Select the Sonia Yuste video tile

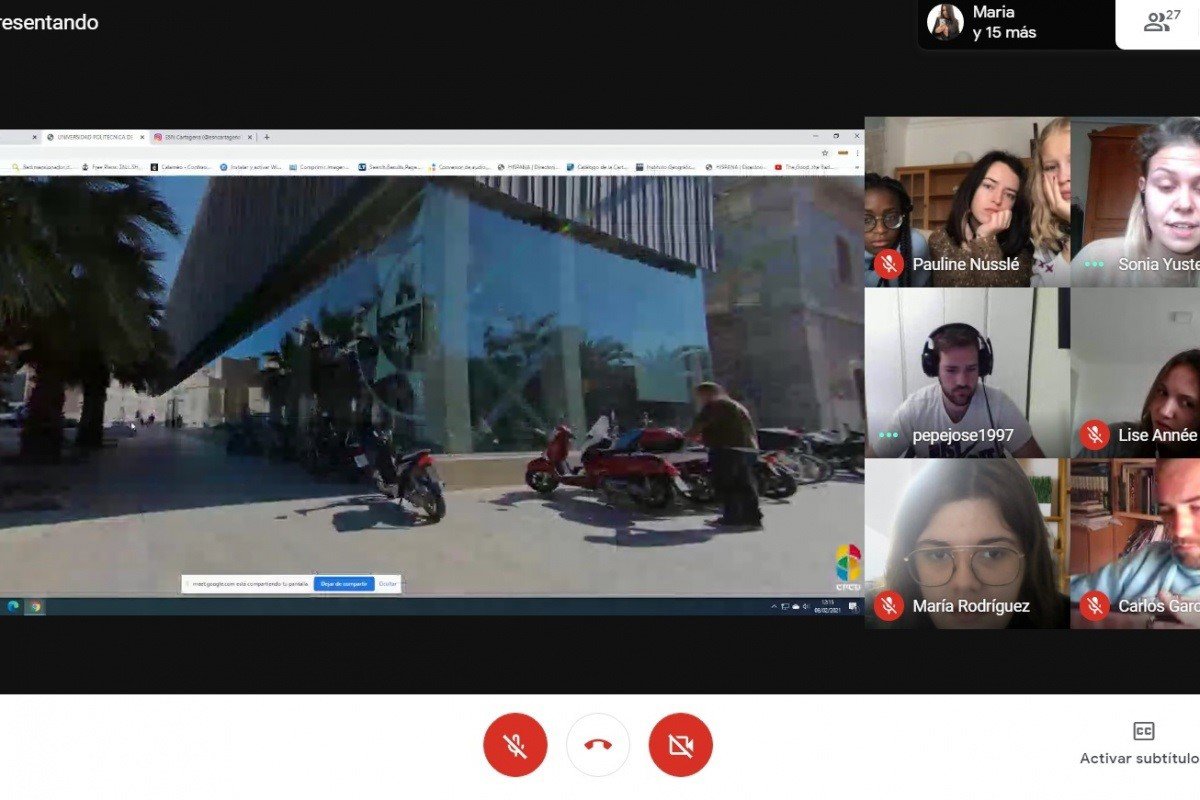point(1135,200)
